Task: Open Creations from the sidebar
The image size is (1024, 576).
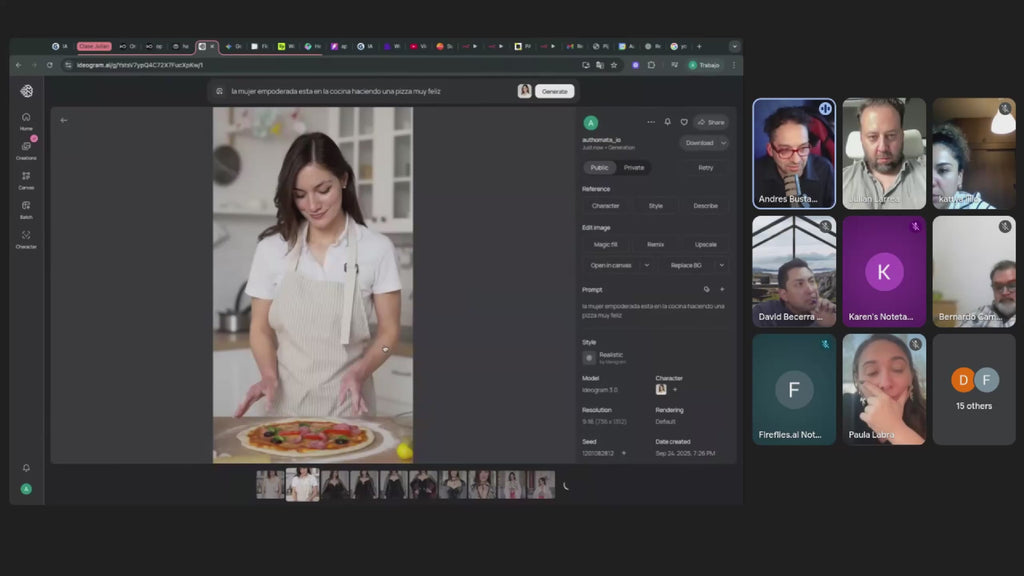Action: point(26,149)
